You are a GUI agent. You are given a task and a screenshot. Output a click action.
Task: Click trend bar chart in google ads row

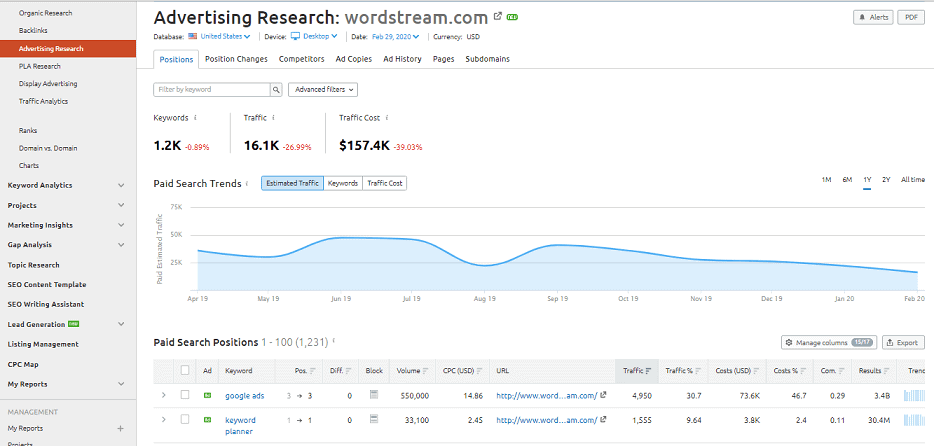pos(915,395)
